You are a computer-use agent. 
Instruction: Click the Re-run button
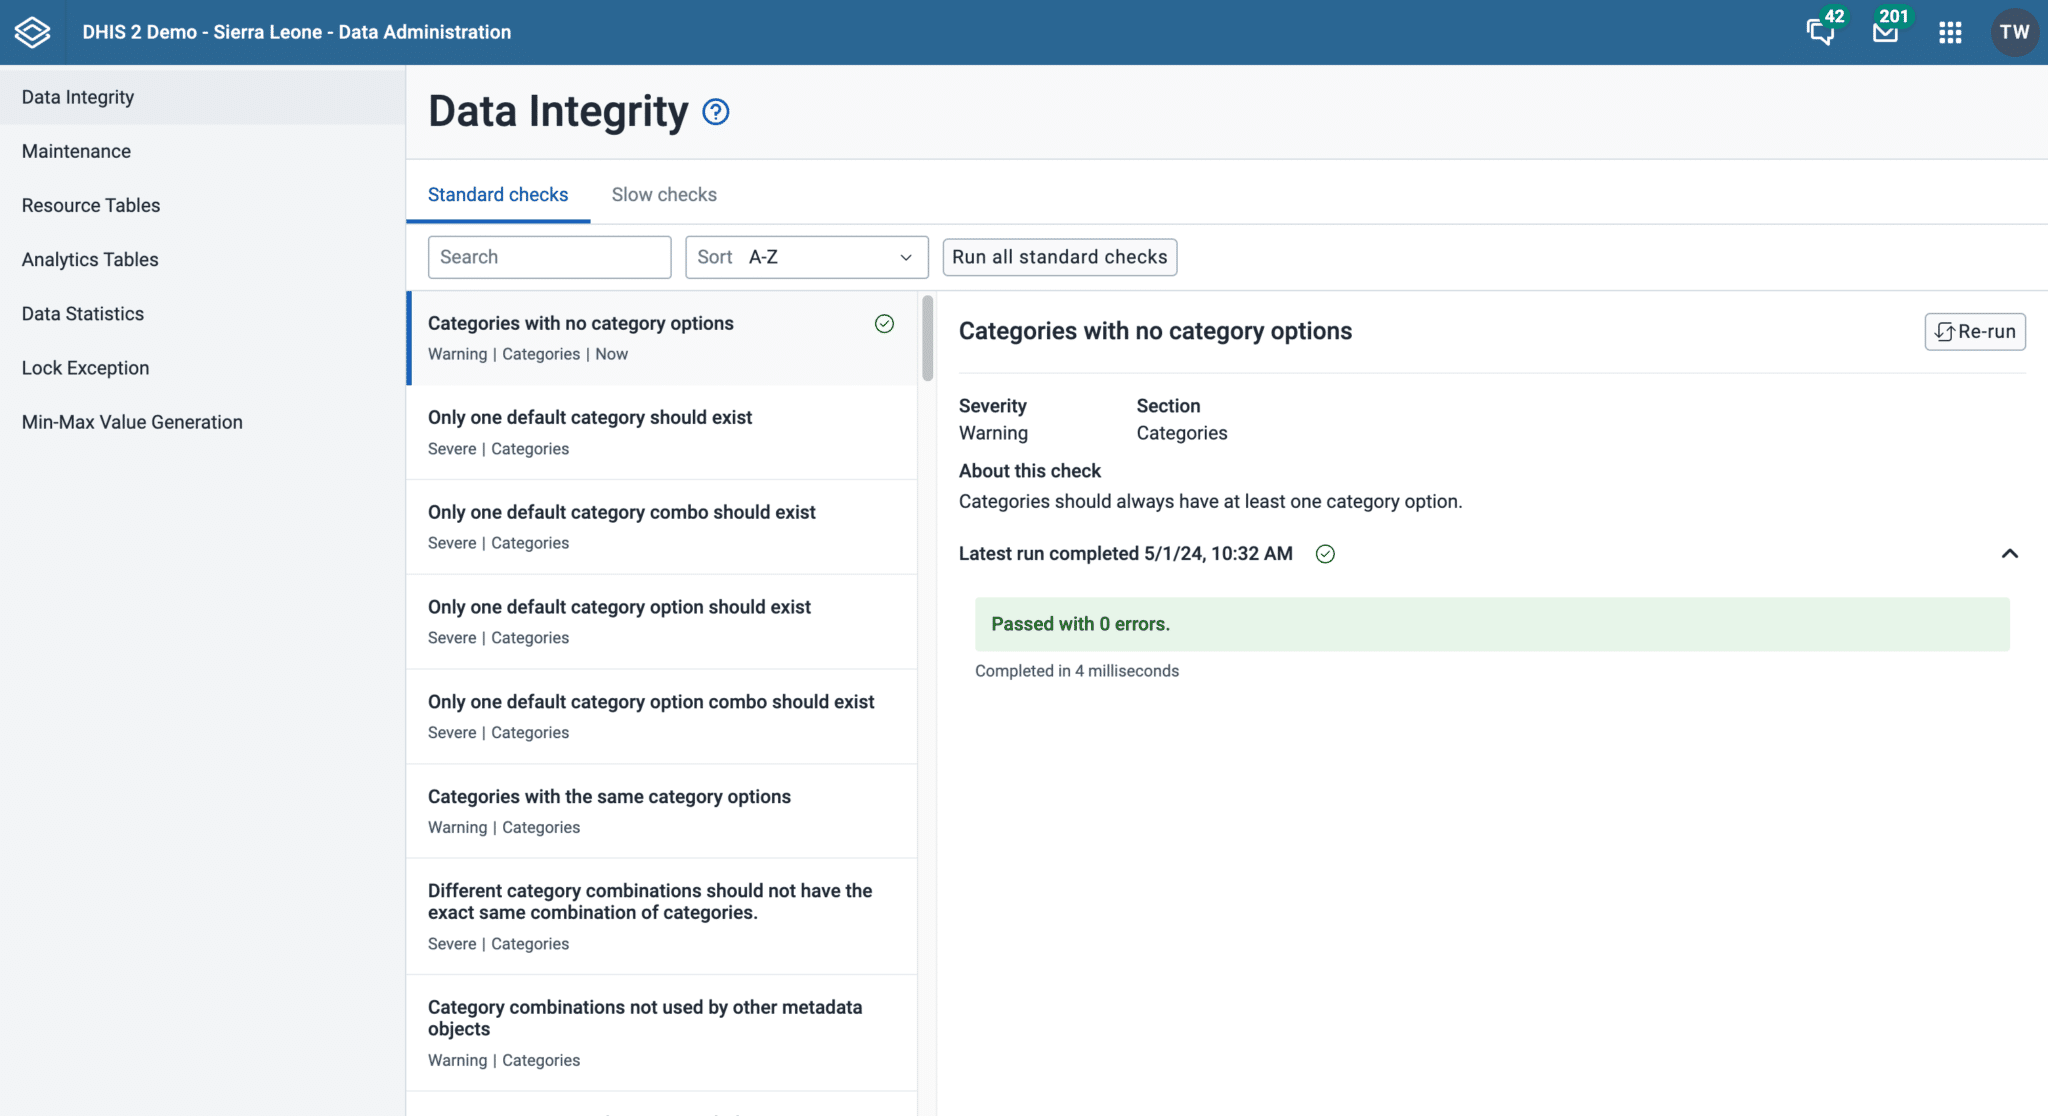coord(1975,332)
